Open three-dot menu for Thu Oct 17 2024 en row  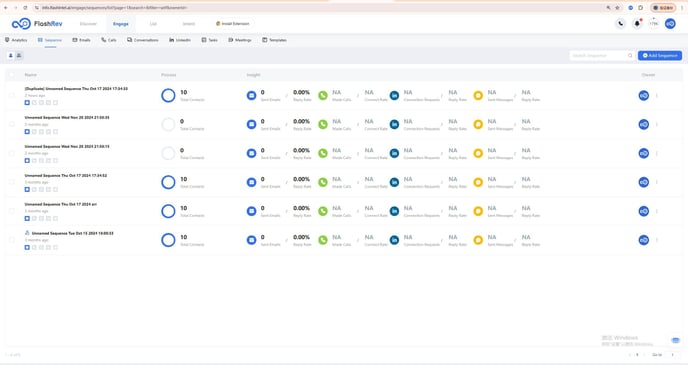(x=657, y=211)
